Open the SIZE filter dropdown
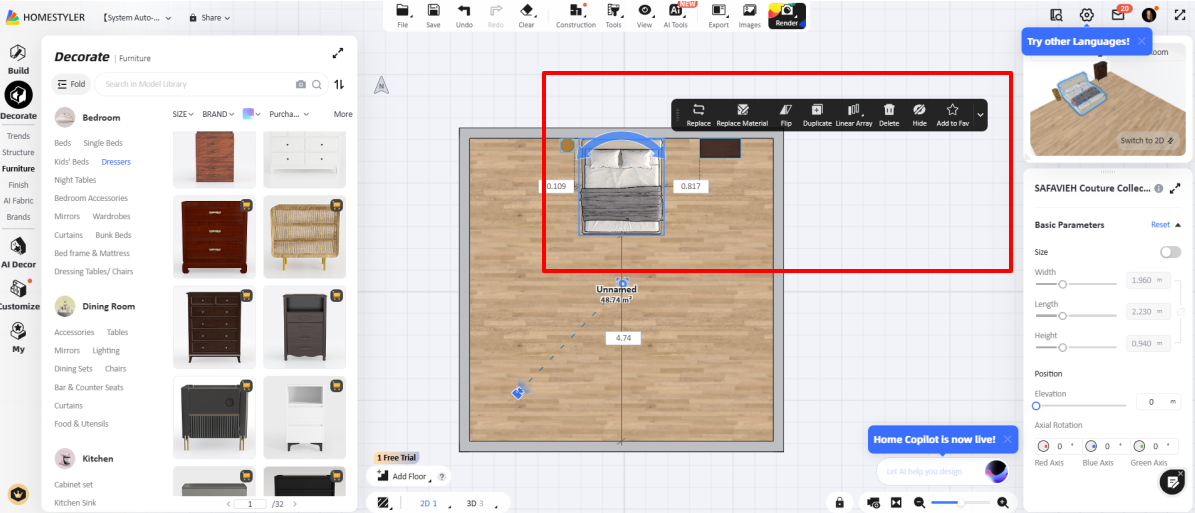Viewport: 1195px width, 513px height. click(x=183, y=114)
